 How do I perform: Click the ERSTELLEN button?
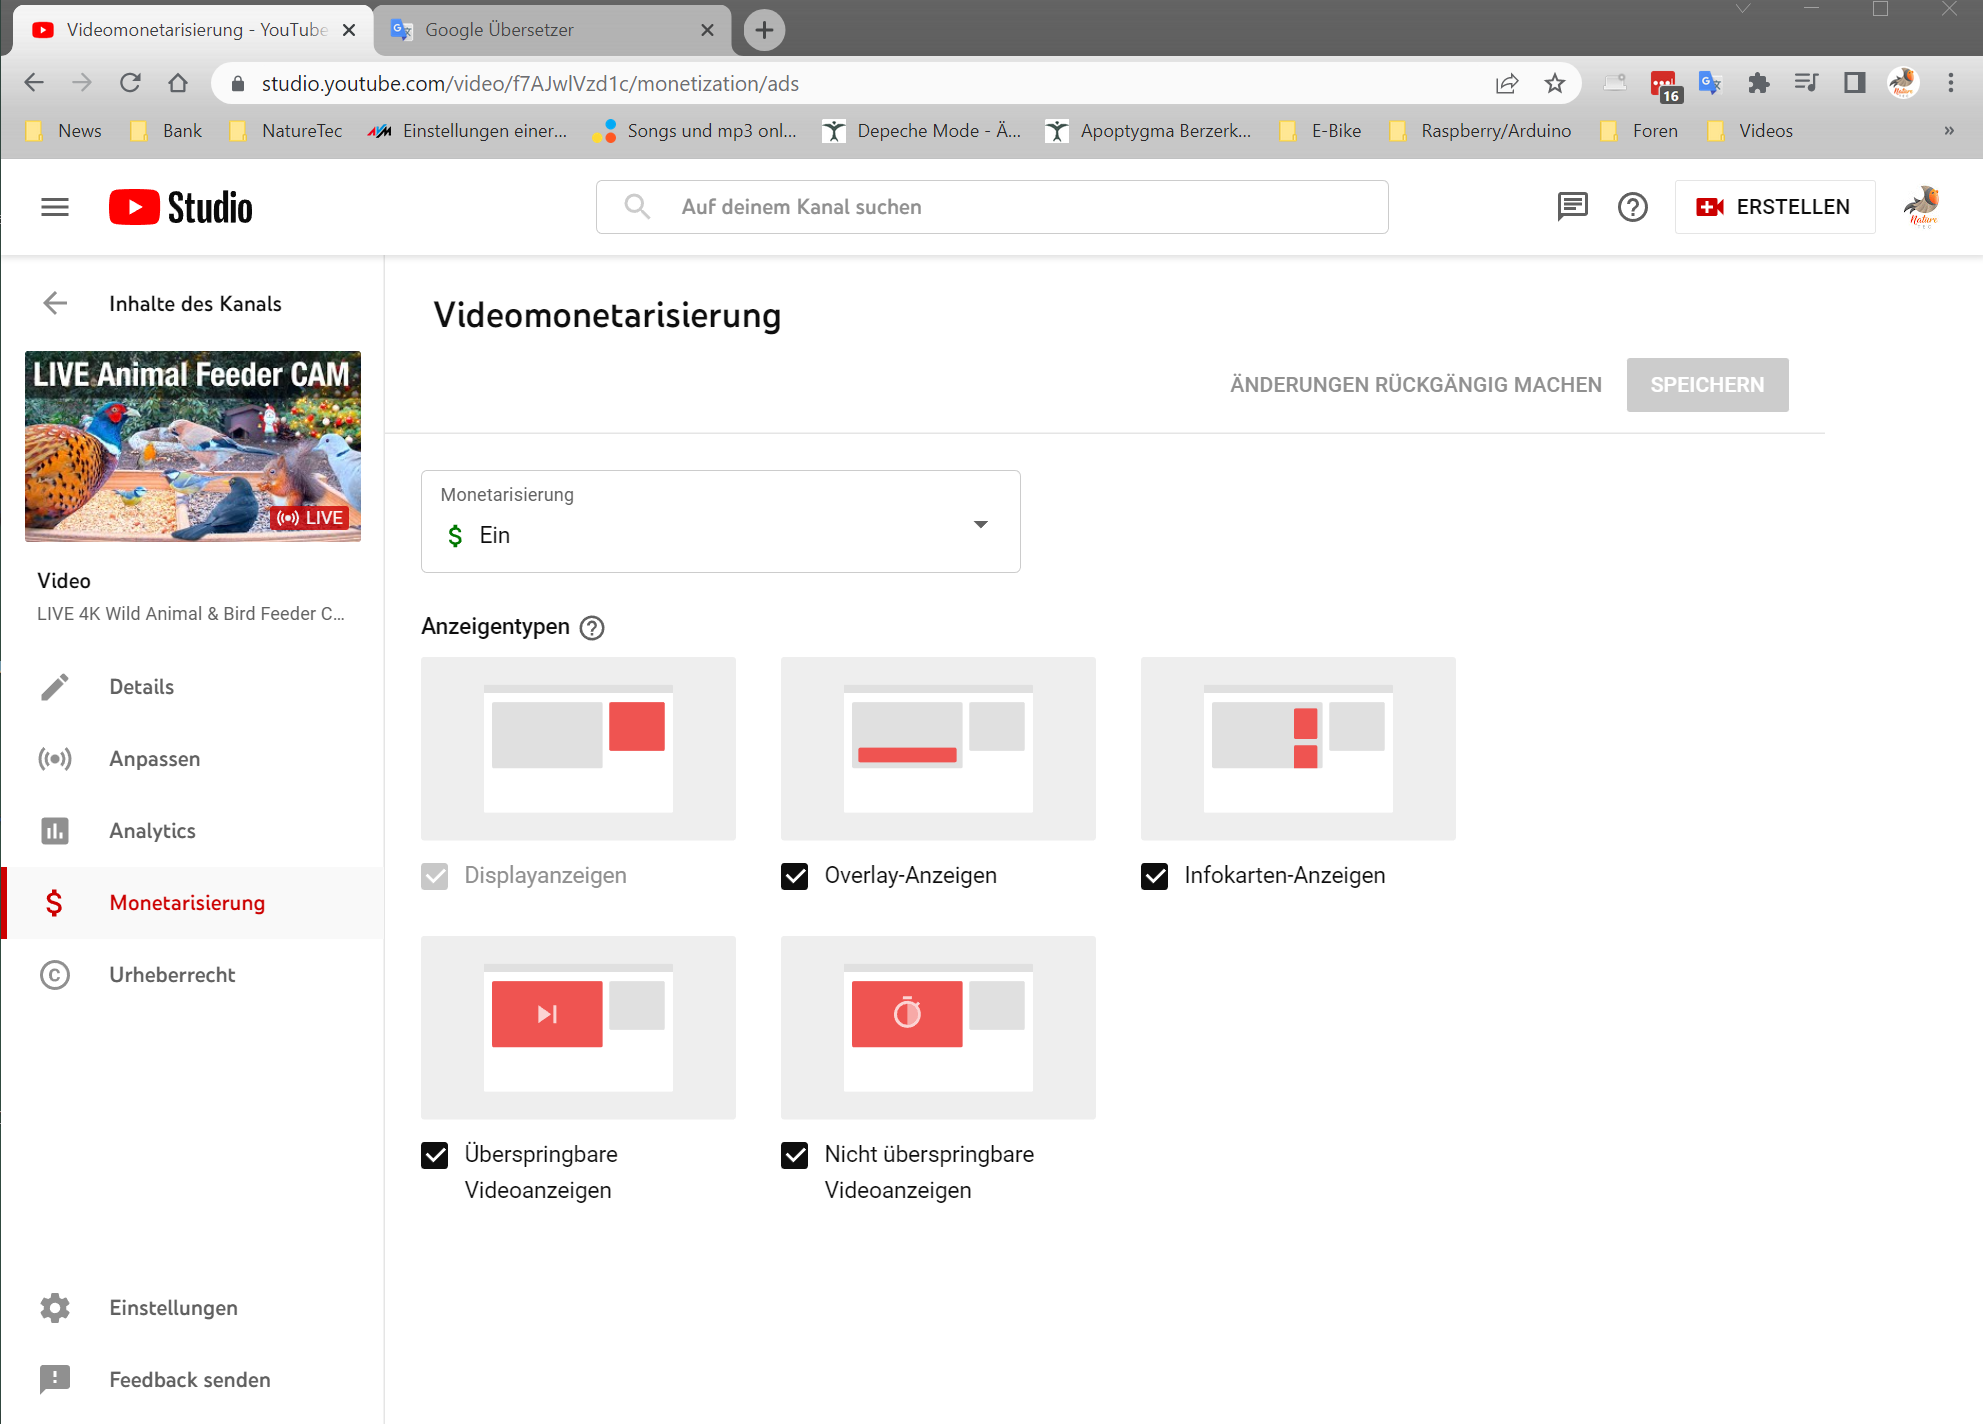pos(1774,207)
